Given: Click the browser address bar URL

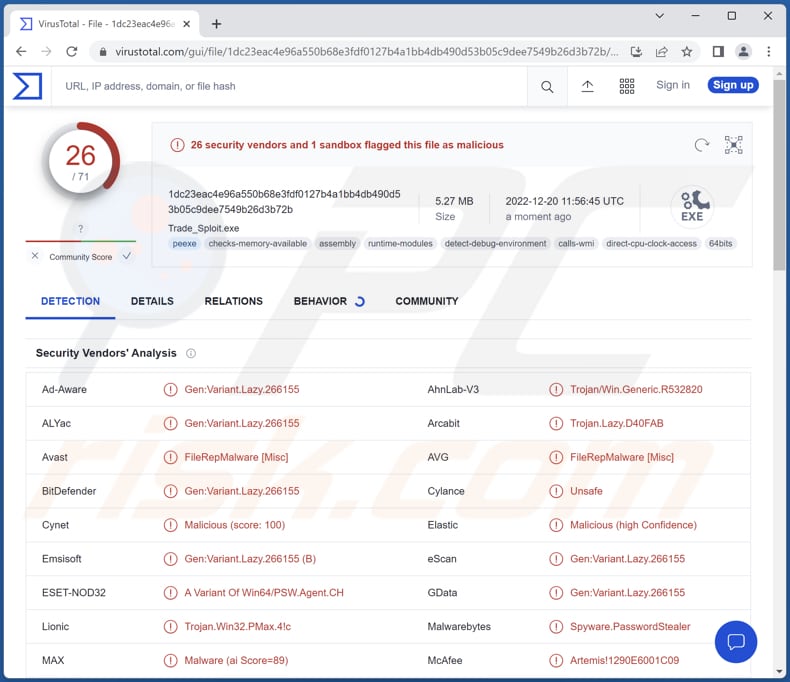Looking at the screenshot, I should tap(366, 52).
